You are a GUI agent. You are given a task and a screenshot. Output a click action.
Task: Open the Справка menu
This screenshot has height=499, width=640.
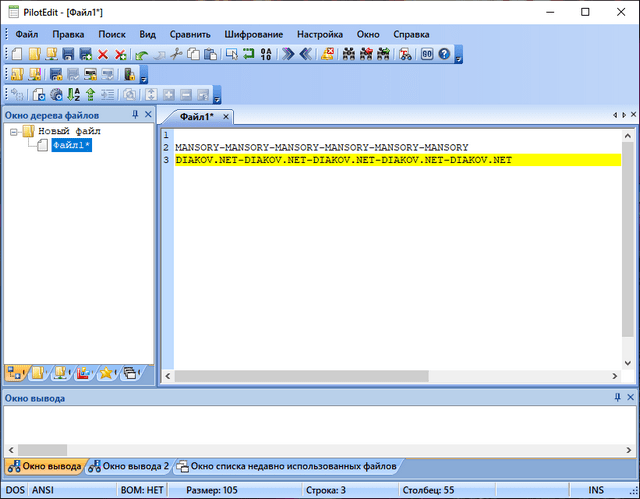(411, 34)
